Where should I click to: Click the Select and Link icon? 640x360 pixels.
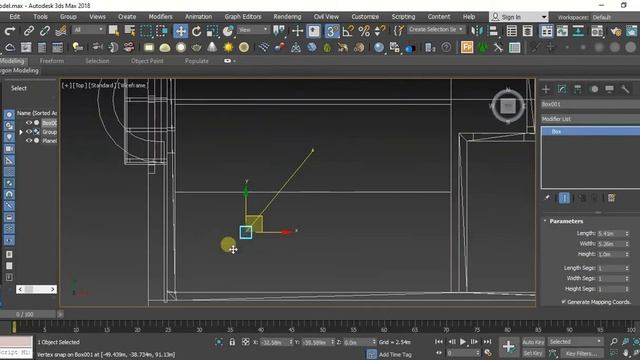coord(29,31)
